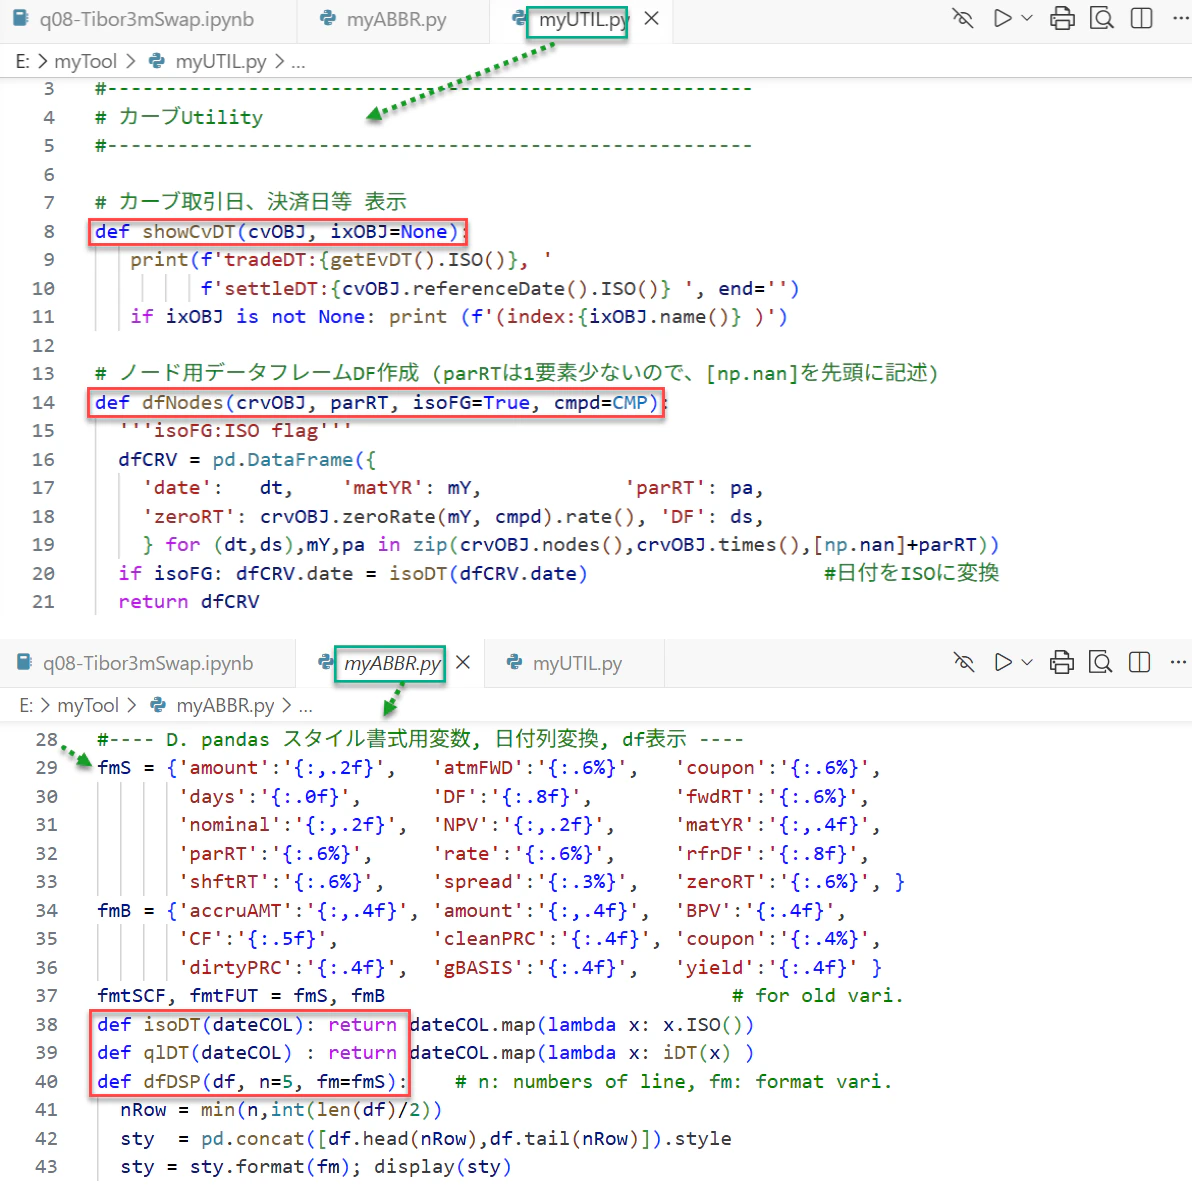Viewport: 1192px width, 1185px height.
Task: Click the 'return dfCRV' statement
Action: [189, 602]
